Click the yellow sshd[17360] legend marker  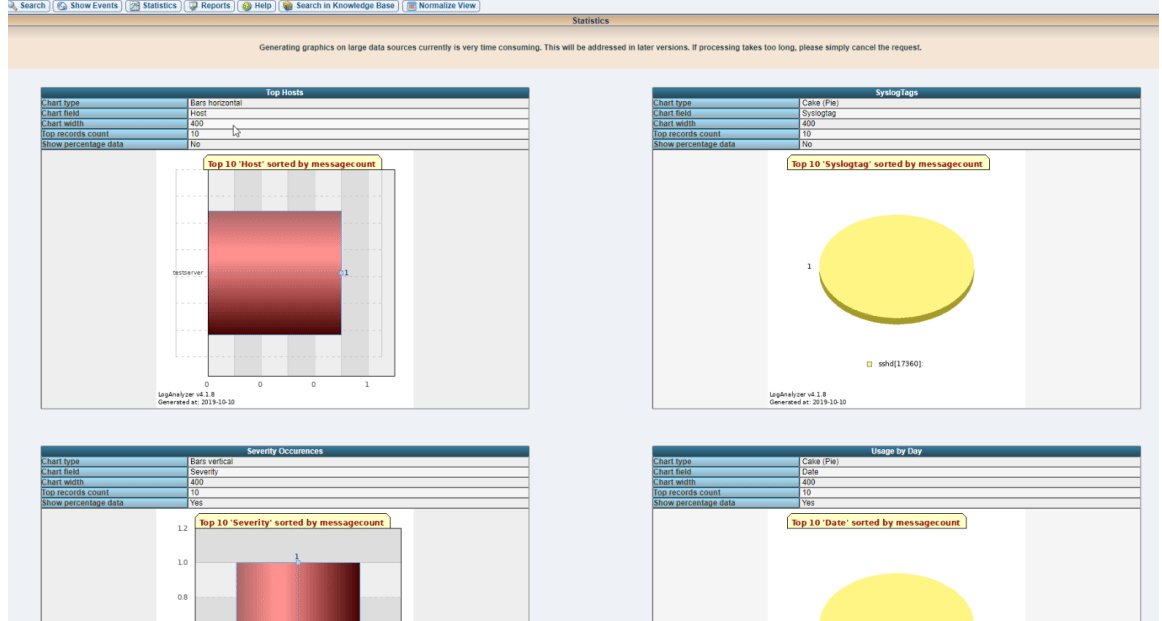[869, 364]
